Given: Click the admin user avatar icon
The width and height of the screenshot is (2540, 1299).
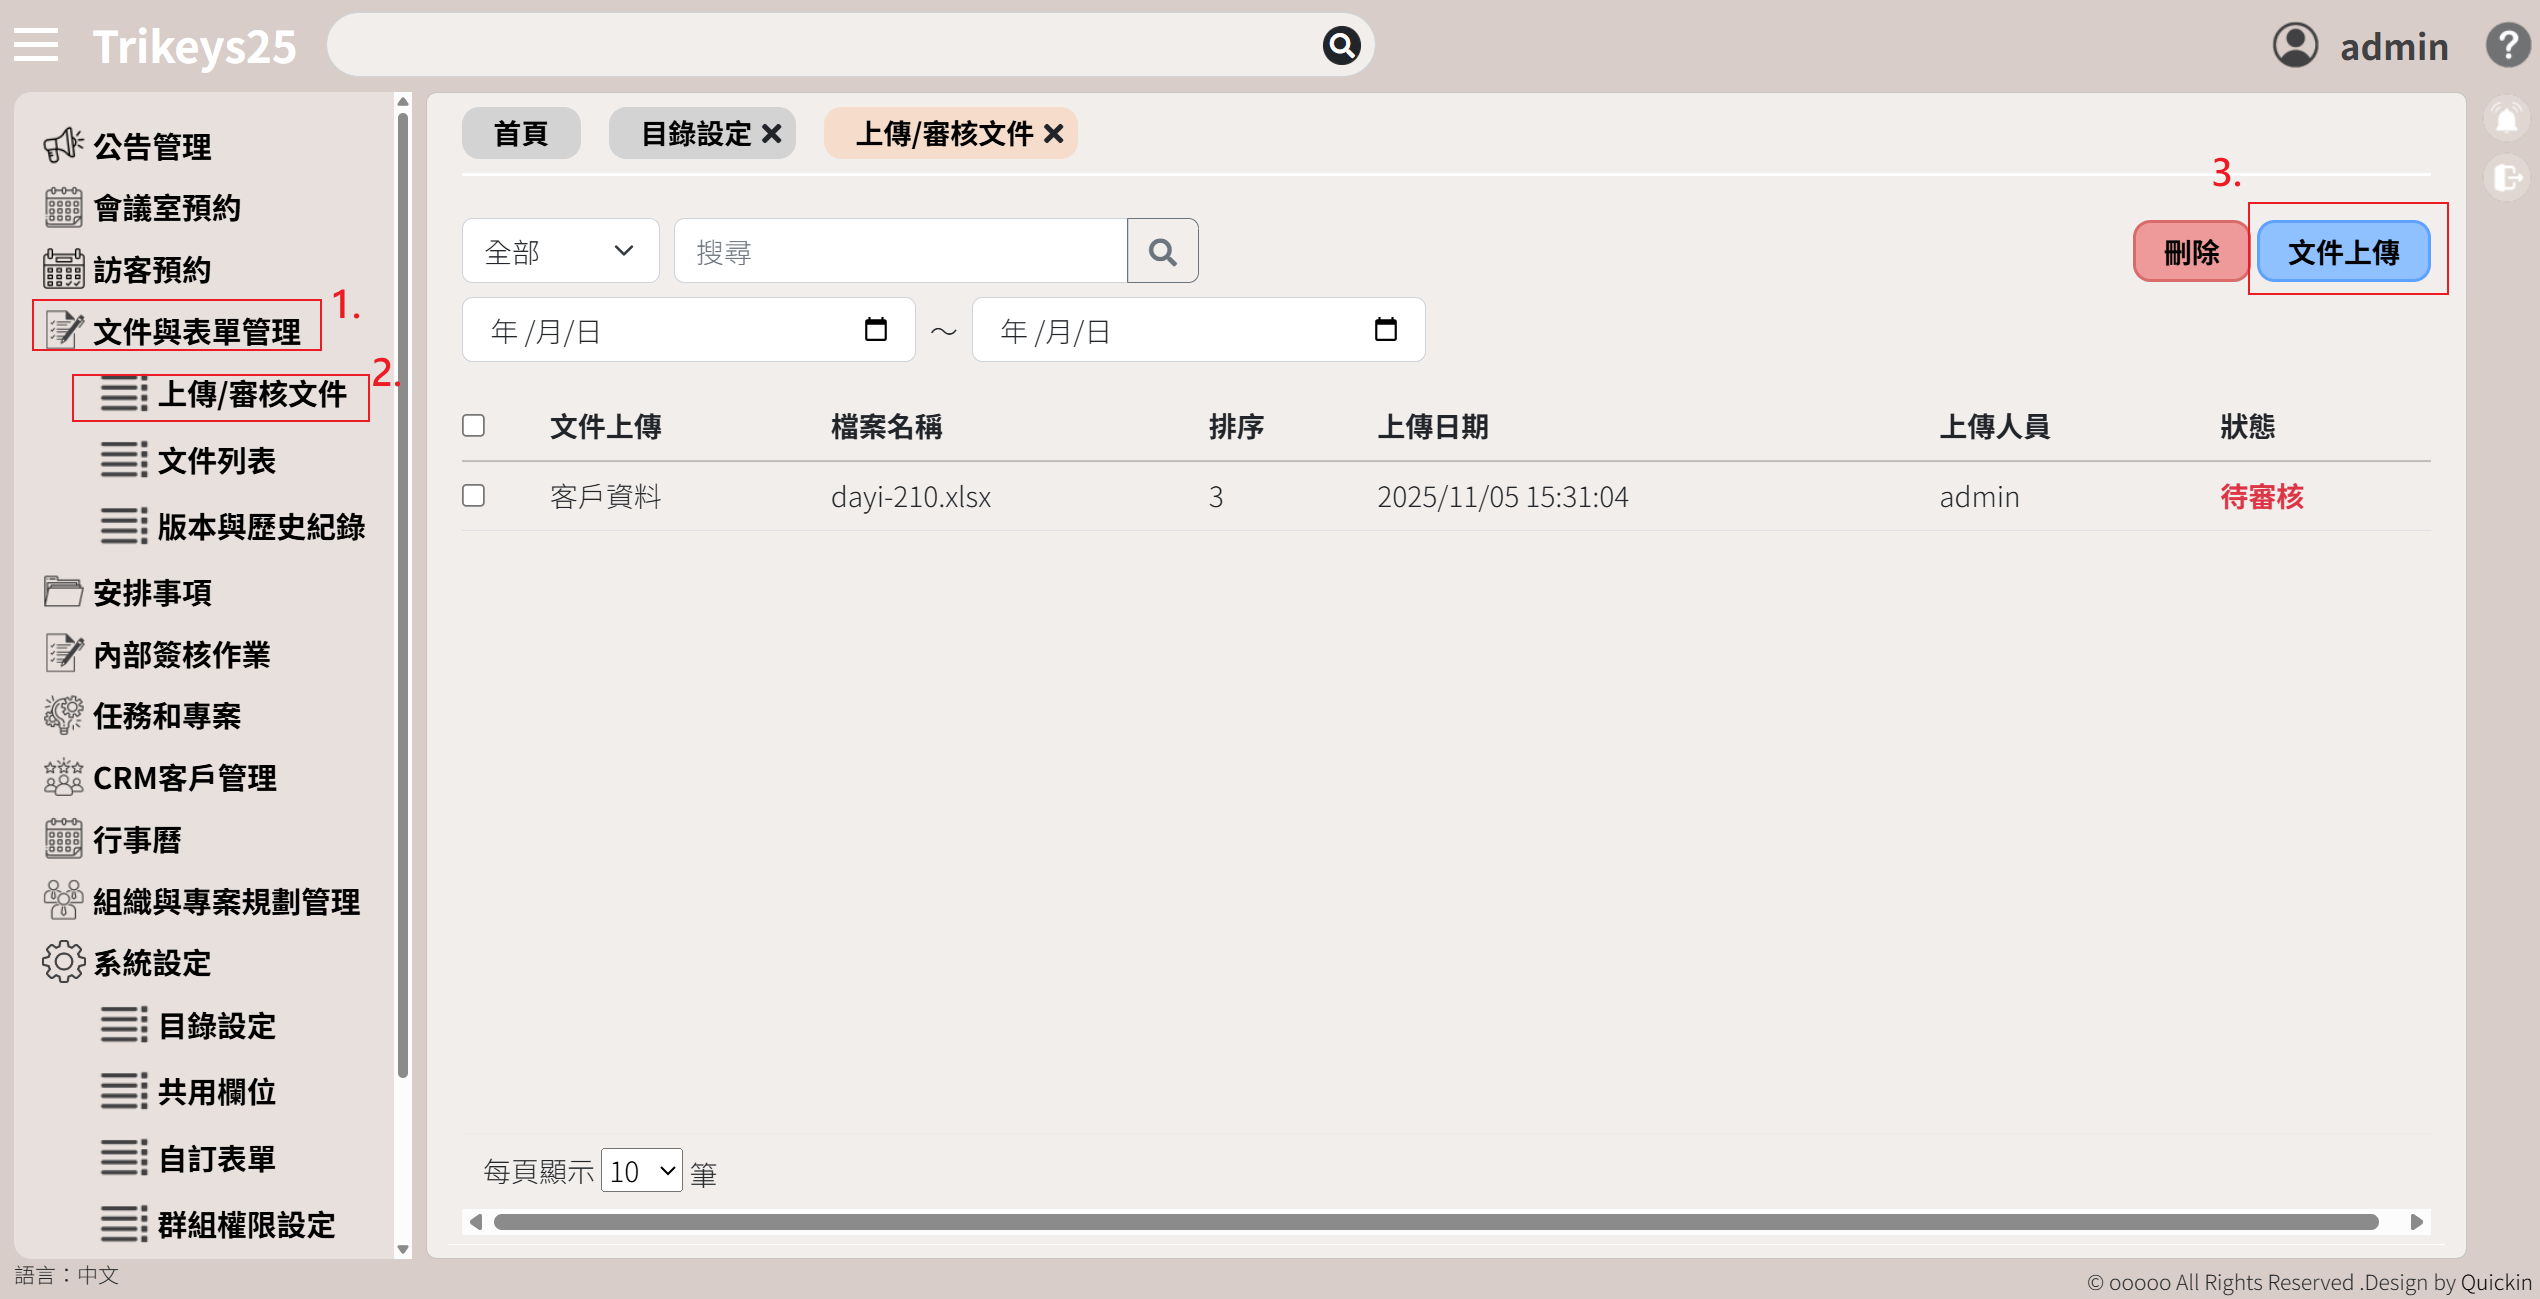Looking at the screenshot, I should [x=2295, y=45].
